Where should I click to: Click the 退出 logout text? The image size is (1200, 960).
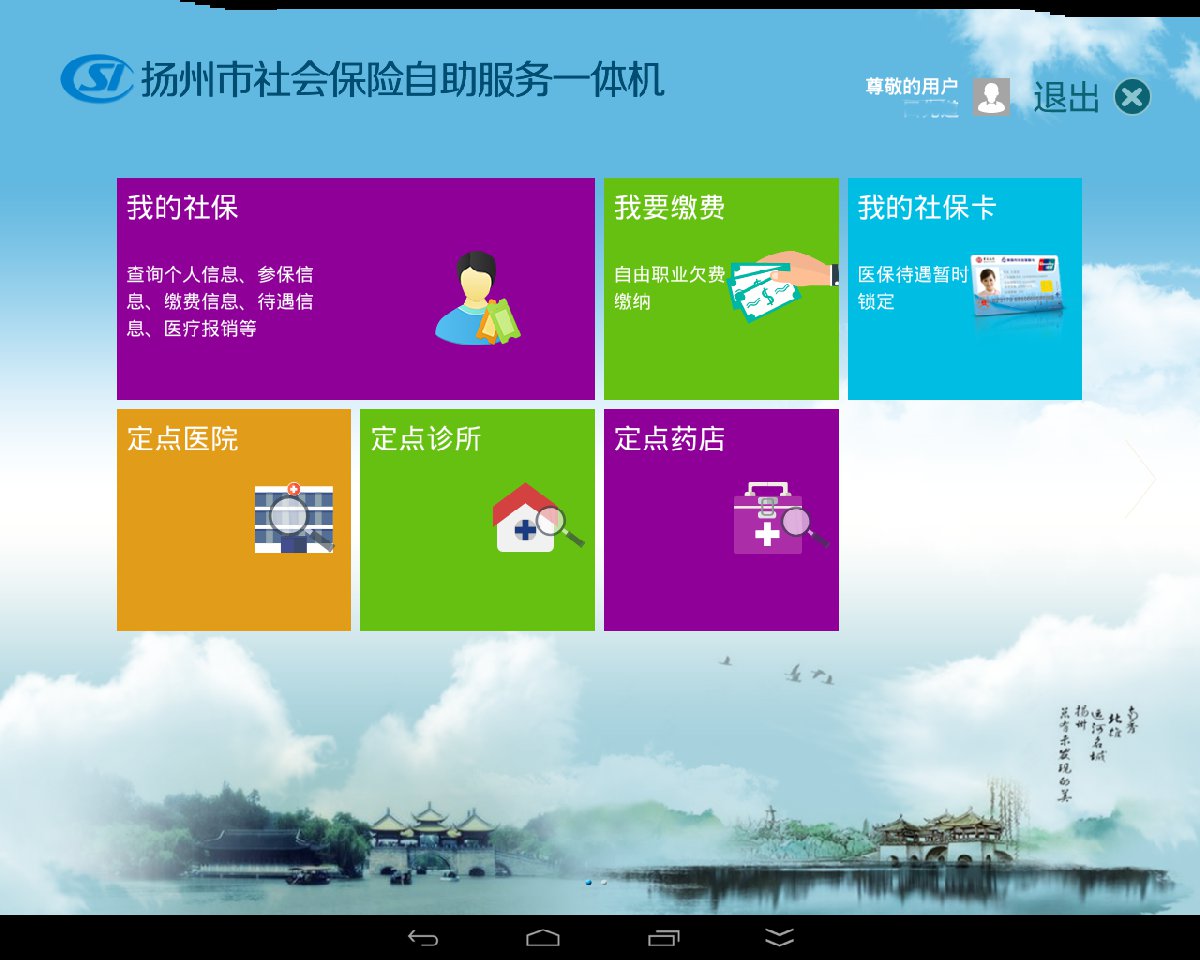pos(1066,98)
